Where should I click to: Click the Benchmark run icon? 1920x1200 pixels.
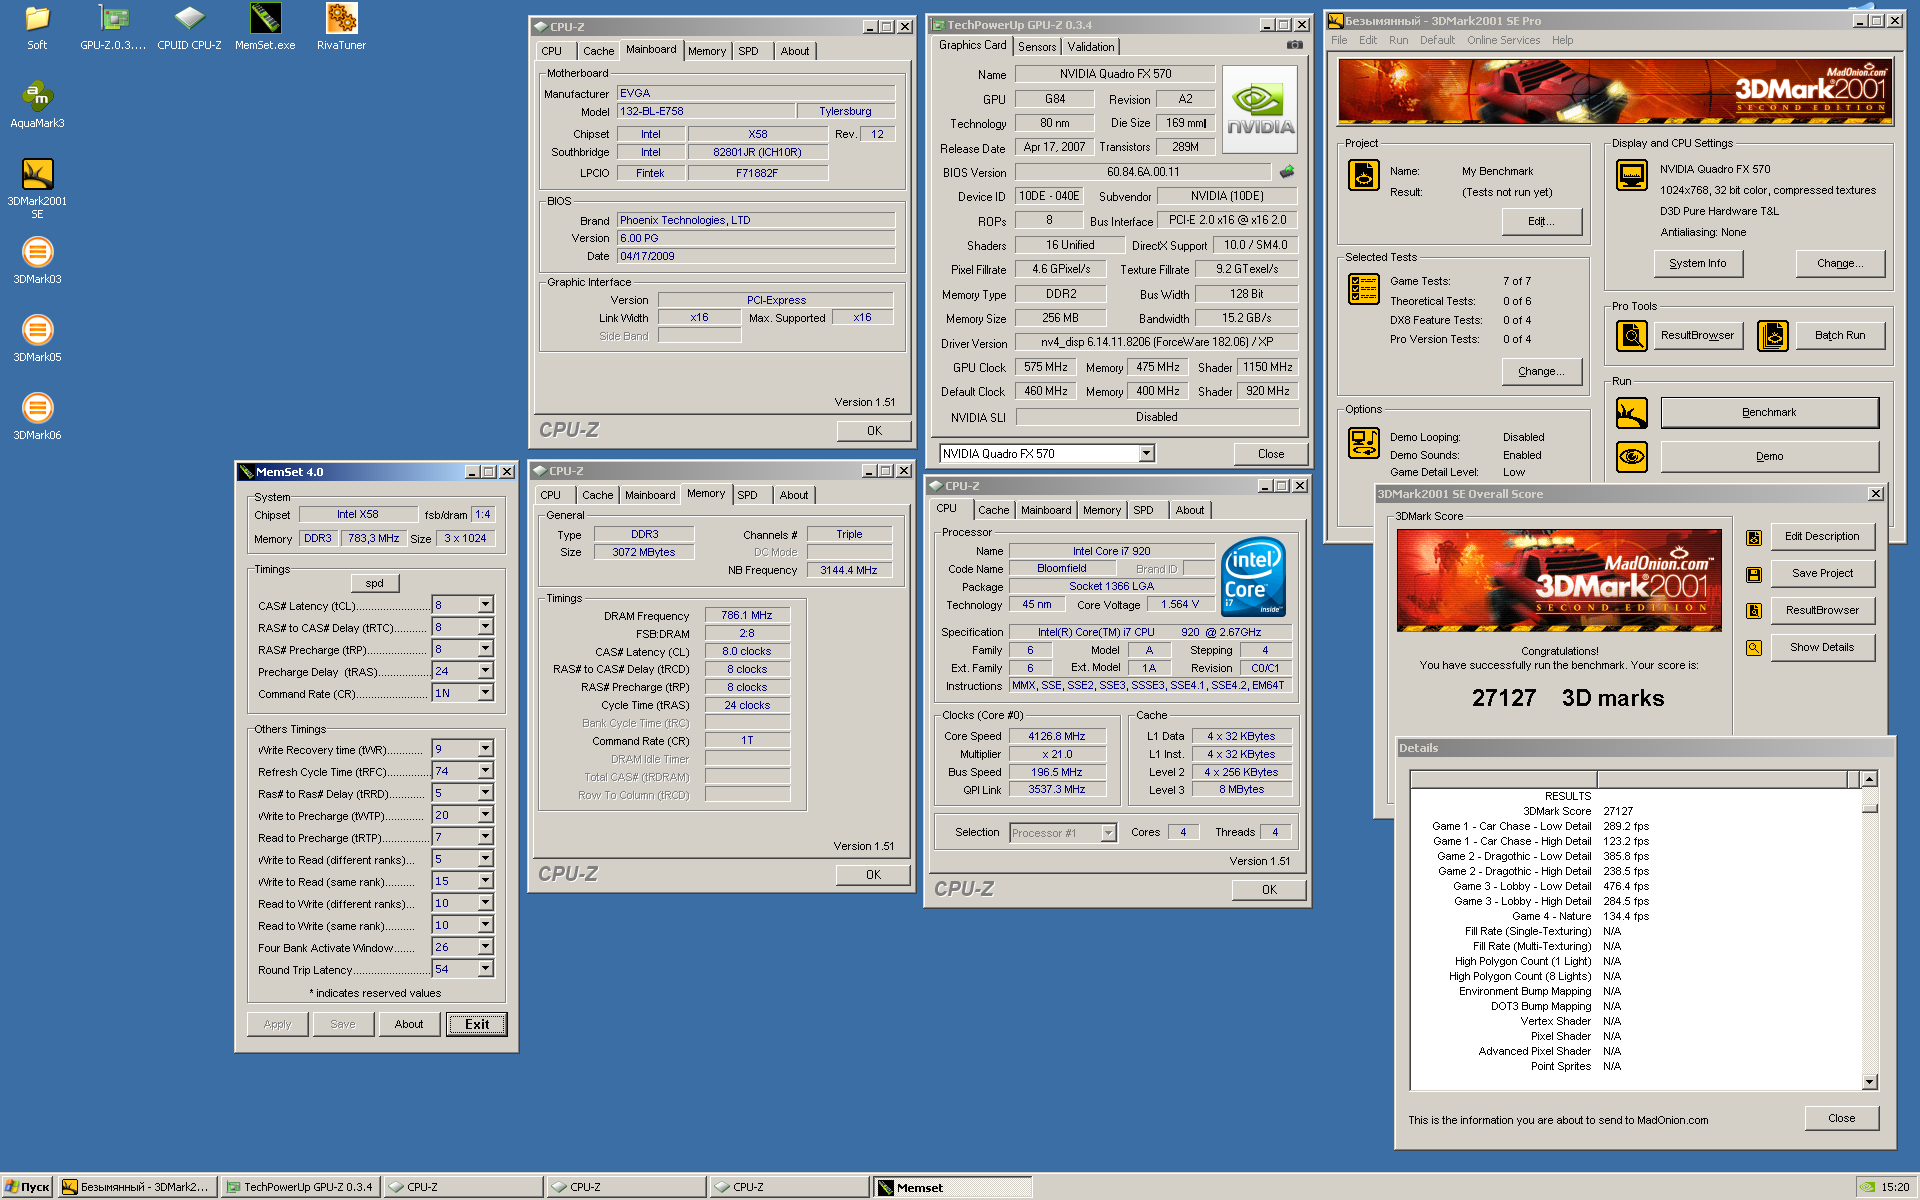pos(1632,412)
